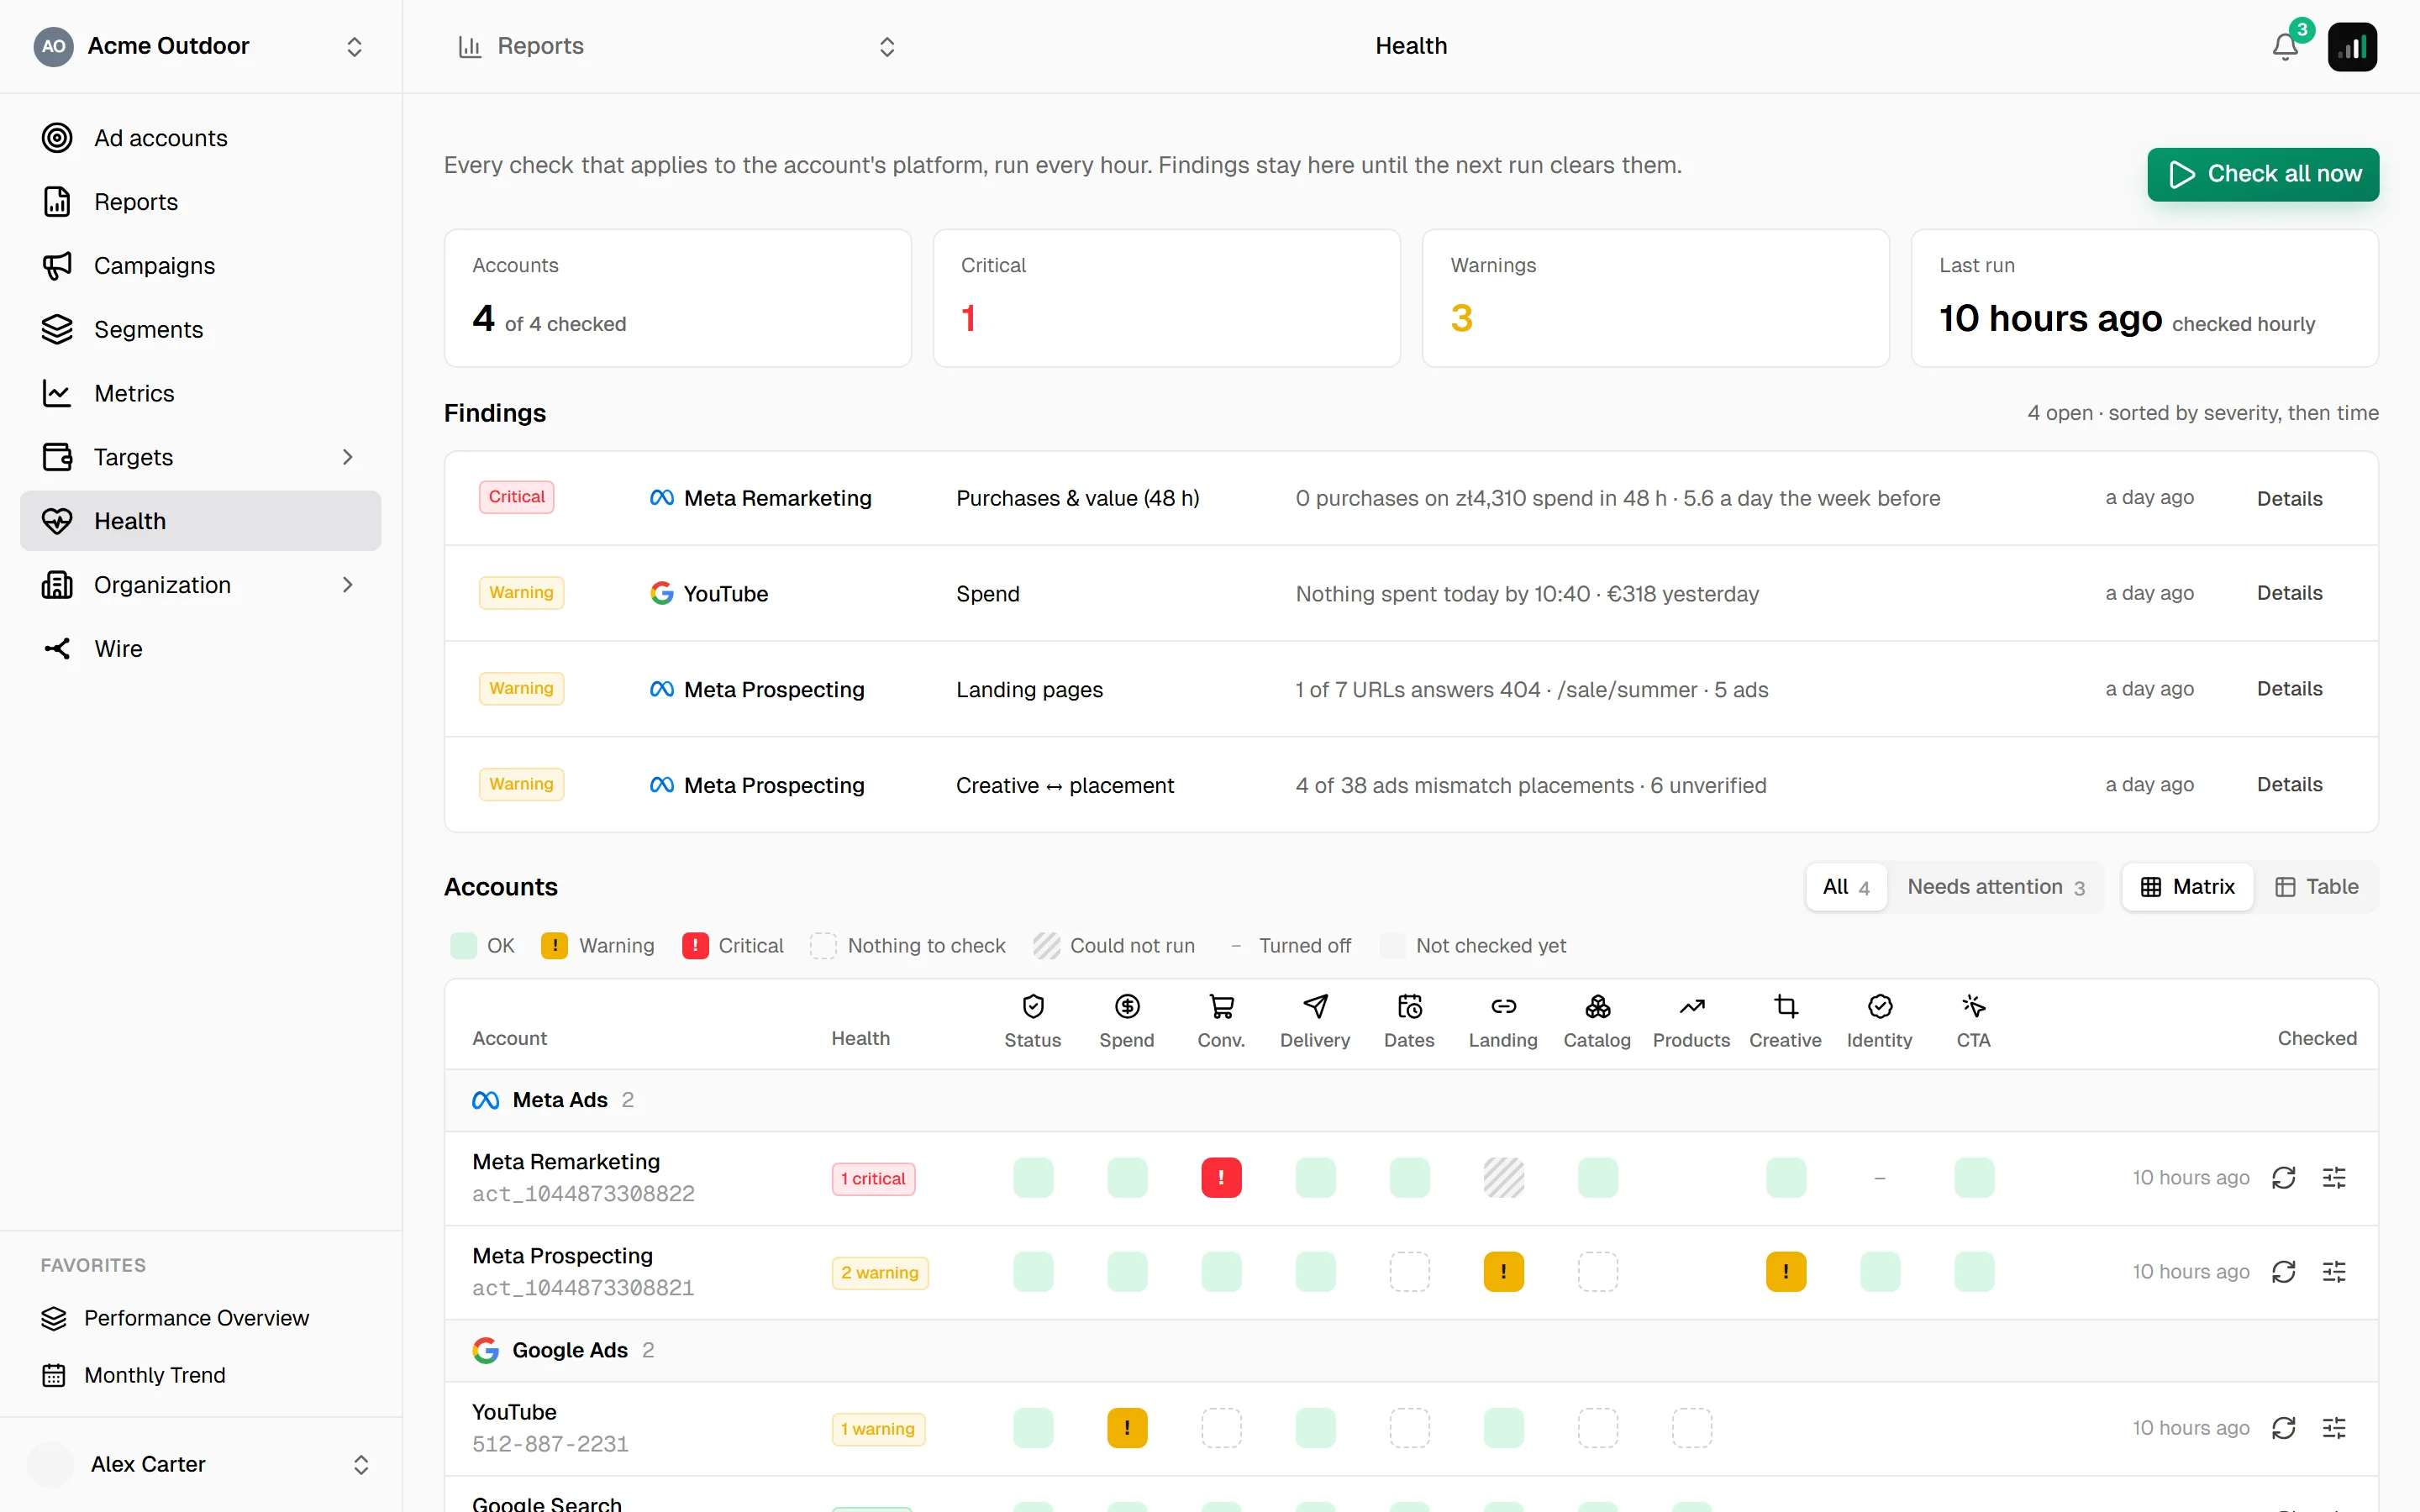
Task: Click the Warnings summary card
Action: pyautogui.click(x=1655, y=298)
